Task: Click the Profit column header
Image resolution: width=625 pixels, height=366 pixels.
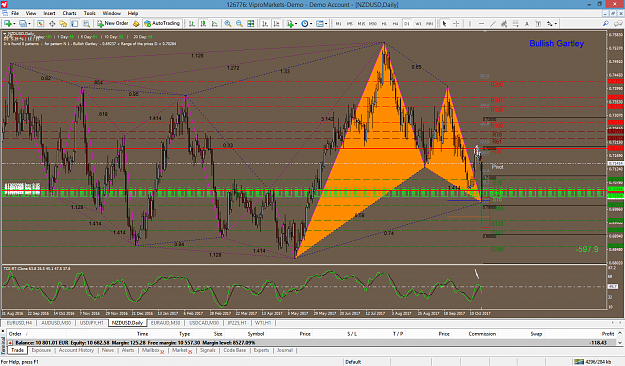Action: click(x=608, y=334)
